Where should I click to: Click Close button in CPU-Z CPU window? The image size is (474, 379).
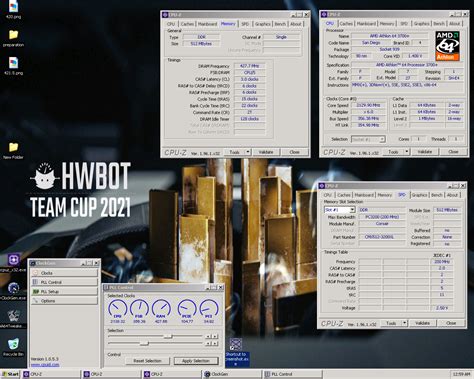coord(453,152)
